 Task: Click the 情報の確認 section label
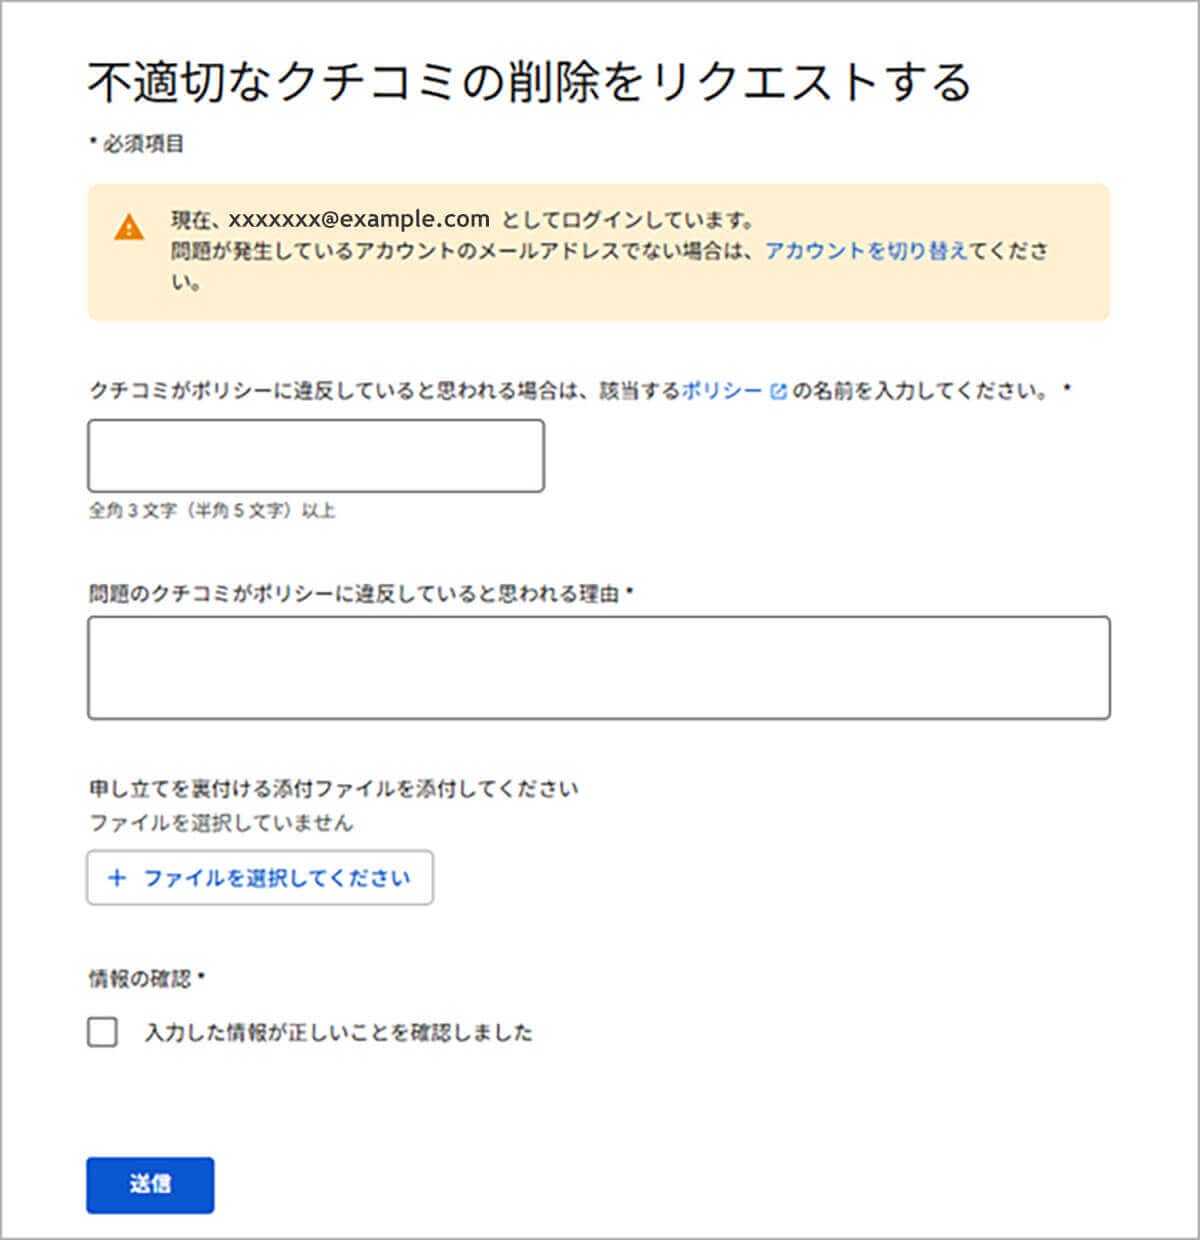[140, 979]
